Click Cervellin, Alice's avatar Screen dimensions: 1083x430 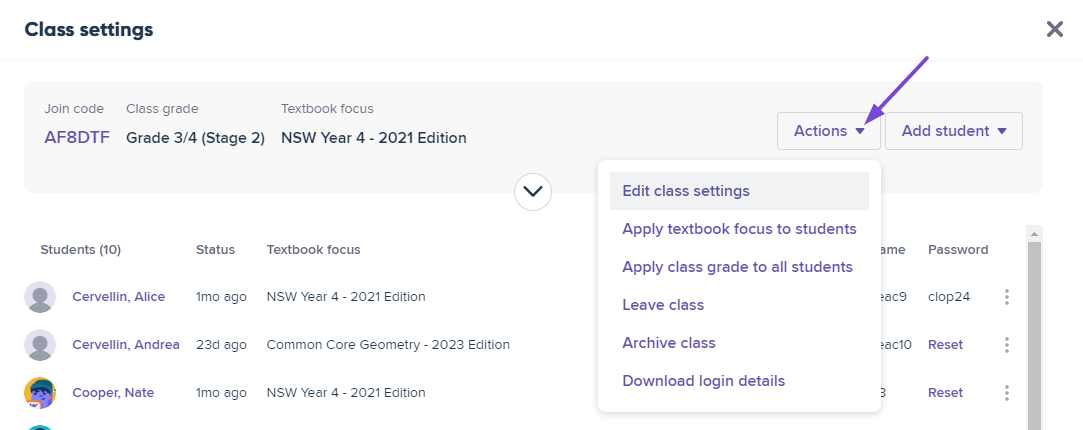(x=40, y=297)
